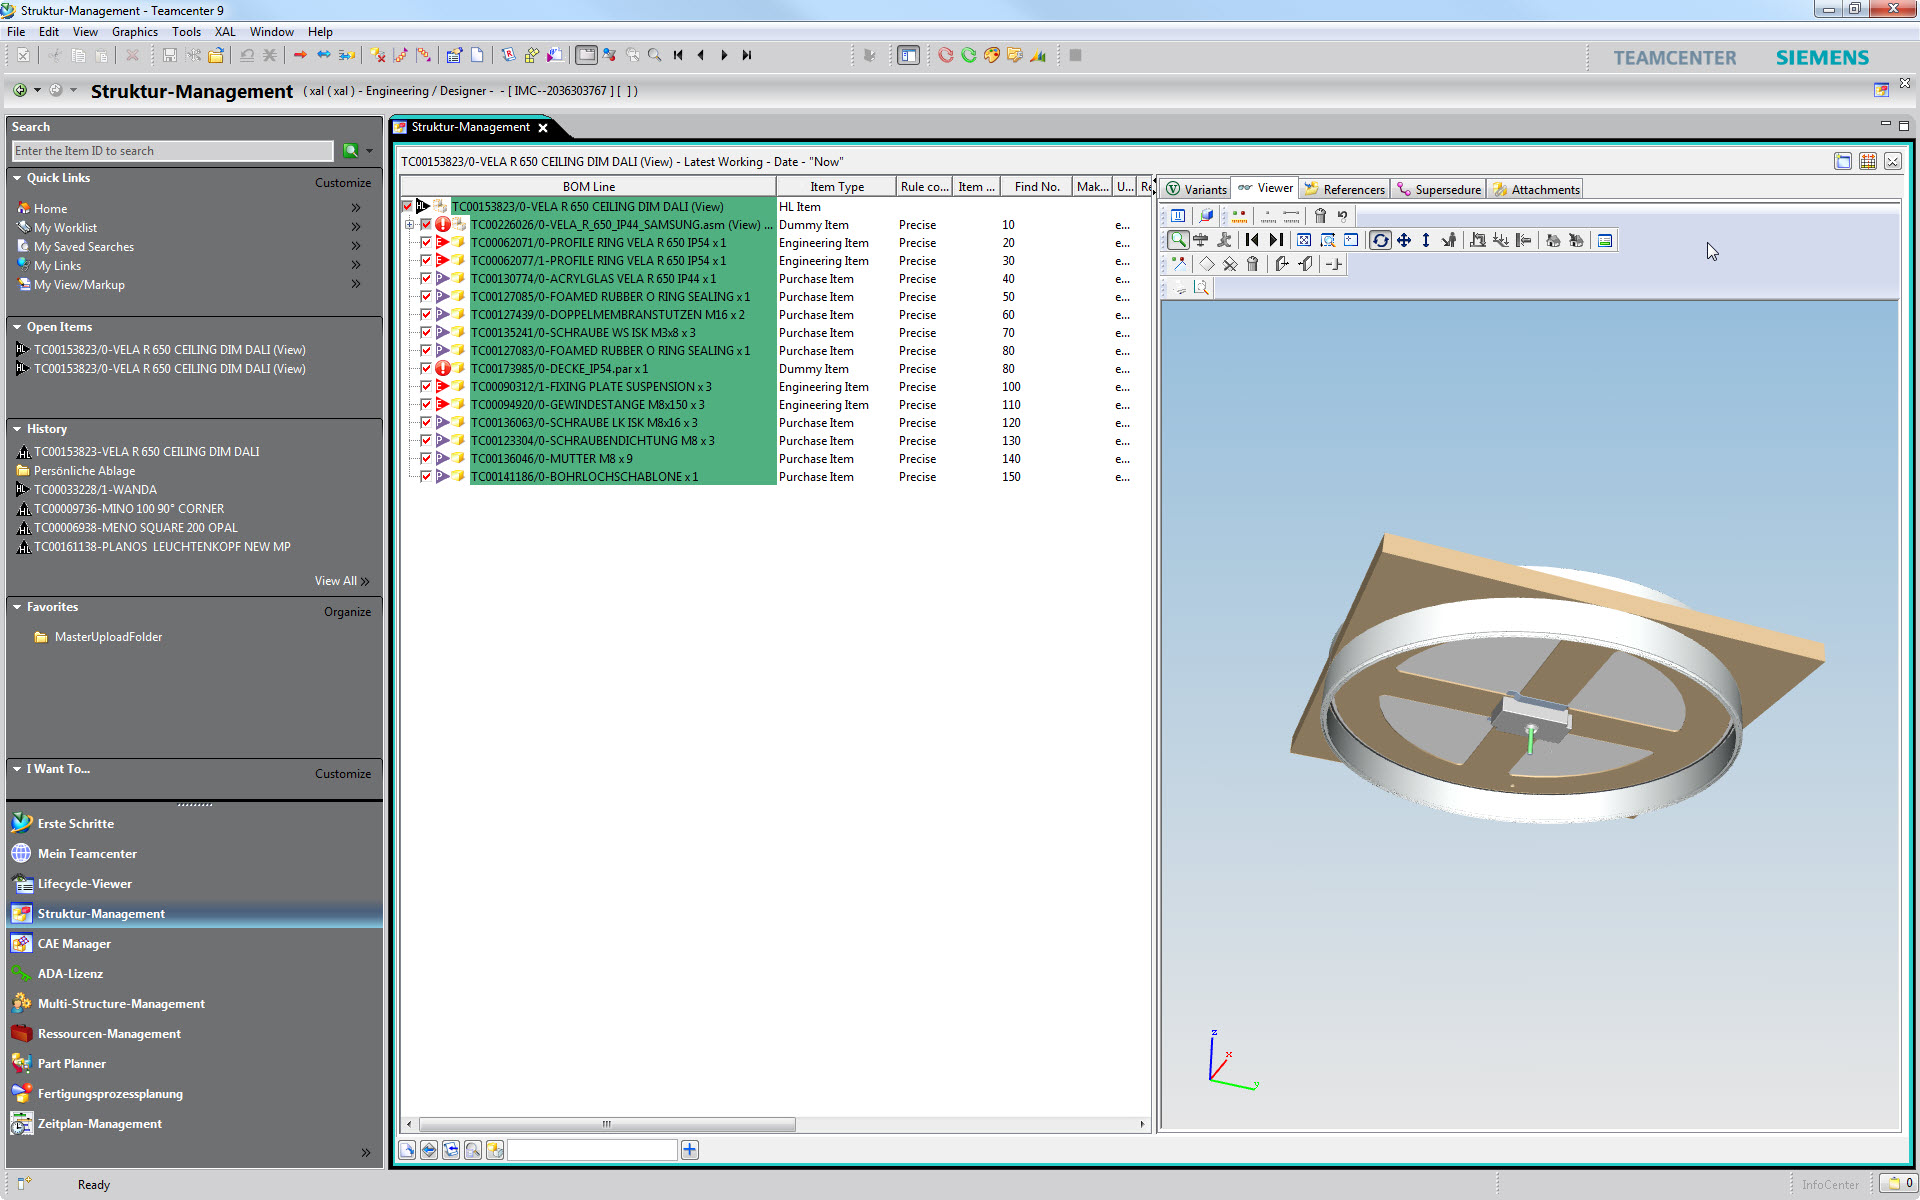Collapse the Quick Links section

(17, 178)
